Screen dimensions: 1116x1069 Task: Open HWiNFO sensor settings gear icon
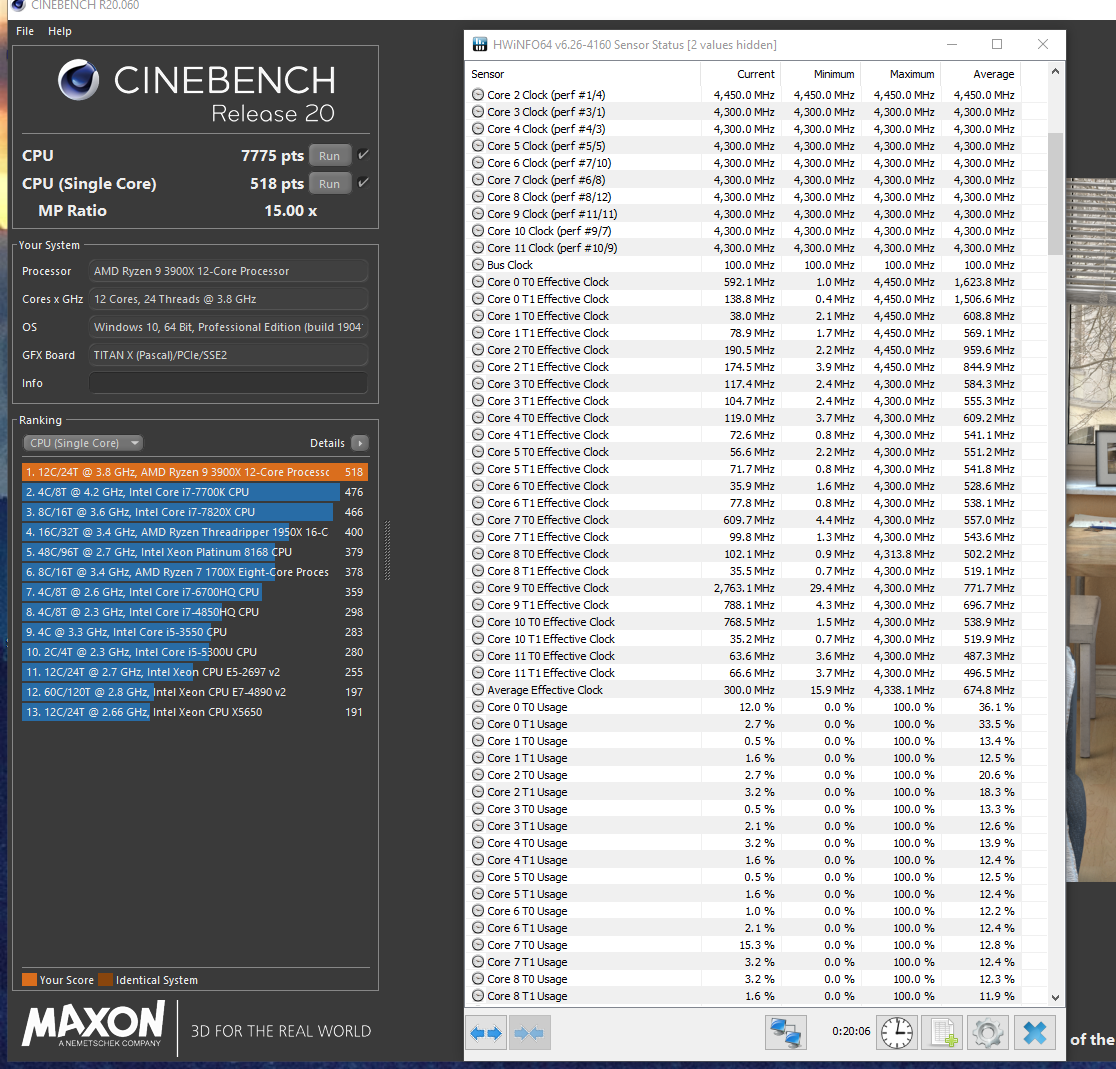click(x=988, y=1033)
